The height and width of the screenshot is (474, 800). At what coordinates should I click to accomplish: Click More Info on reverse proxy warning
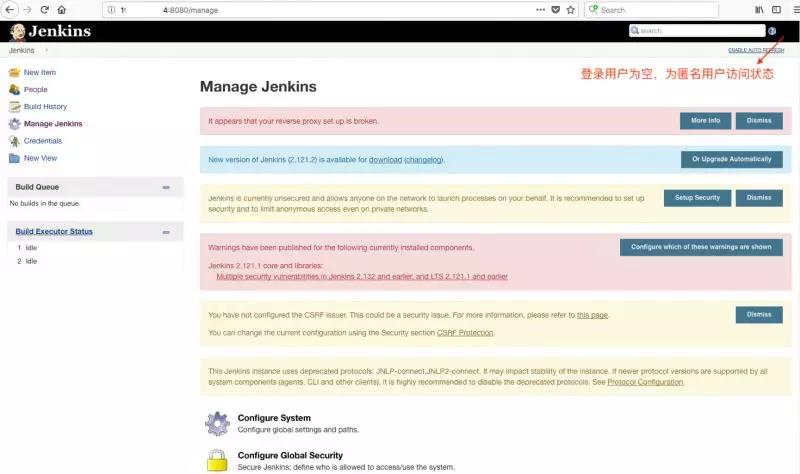705,121
